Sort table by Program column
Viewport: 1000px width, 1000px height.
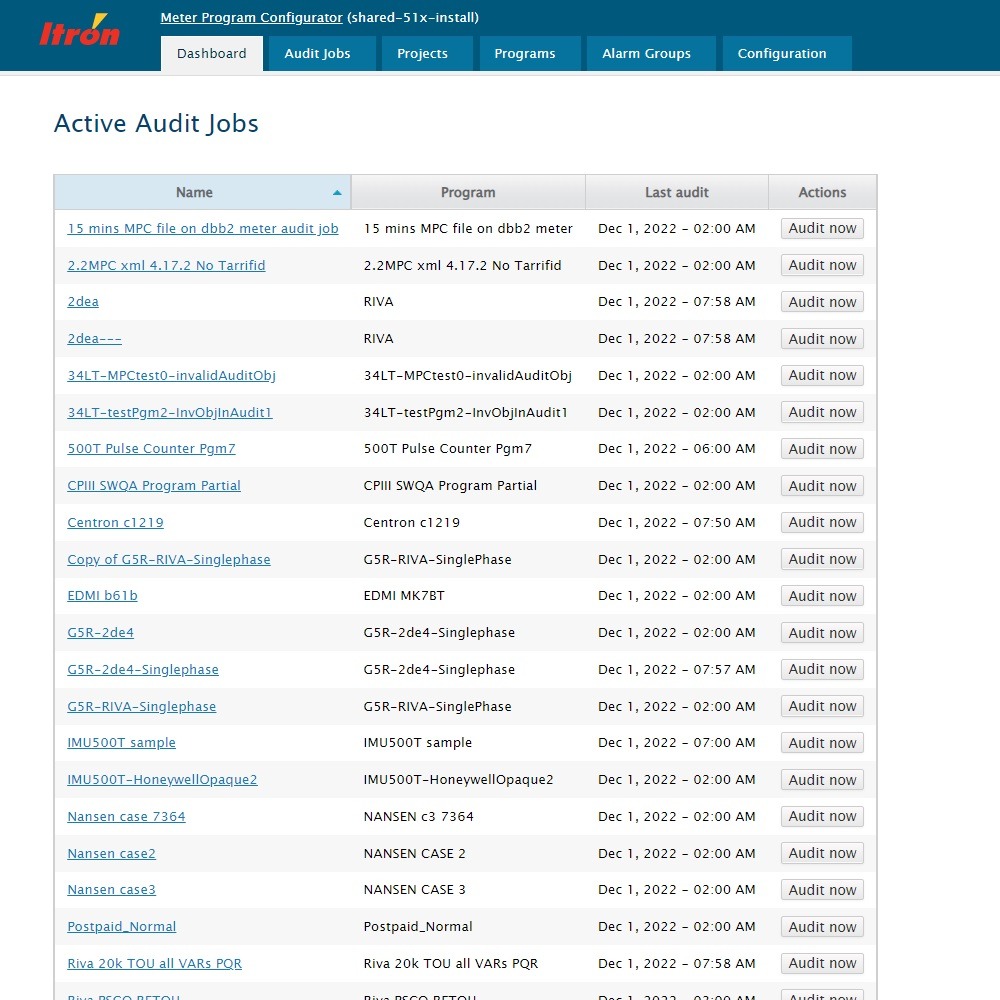click(x=468, y=193)
